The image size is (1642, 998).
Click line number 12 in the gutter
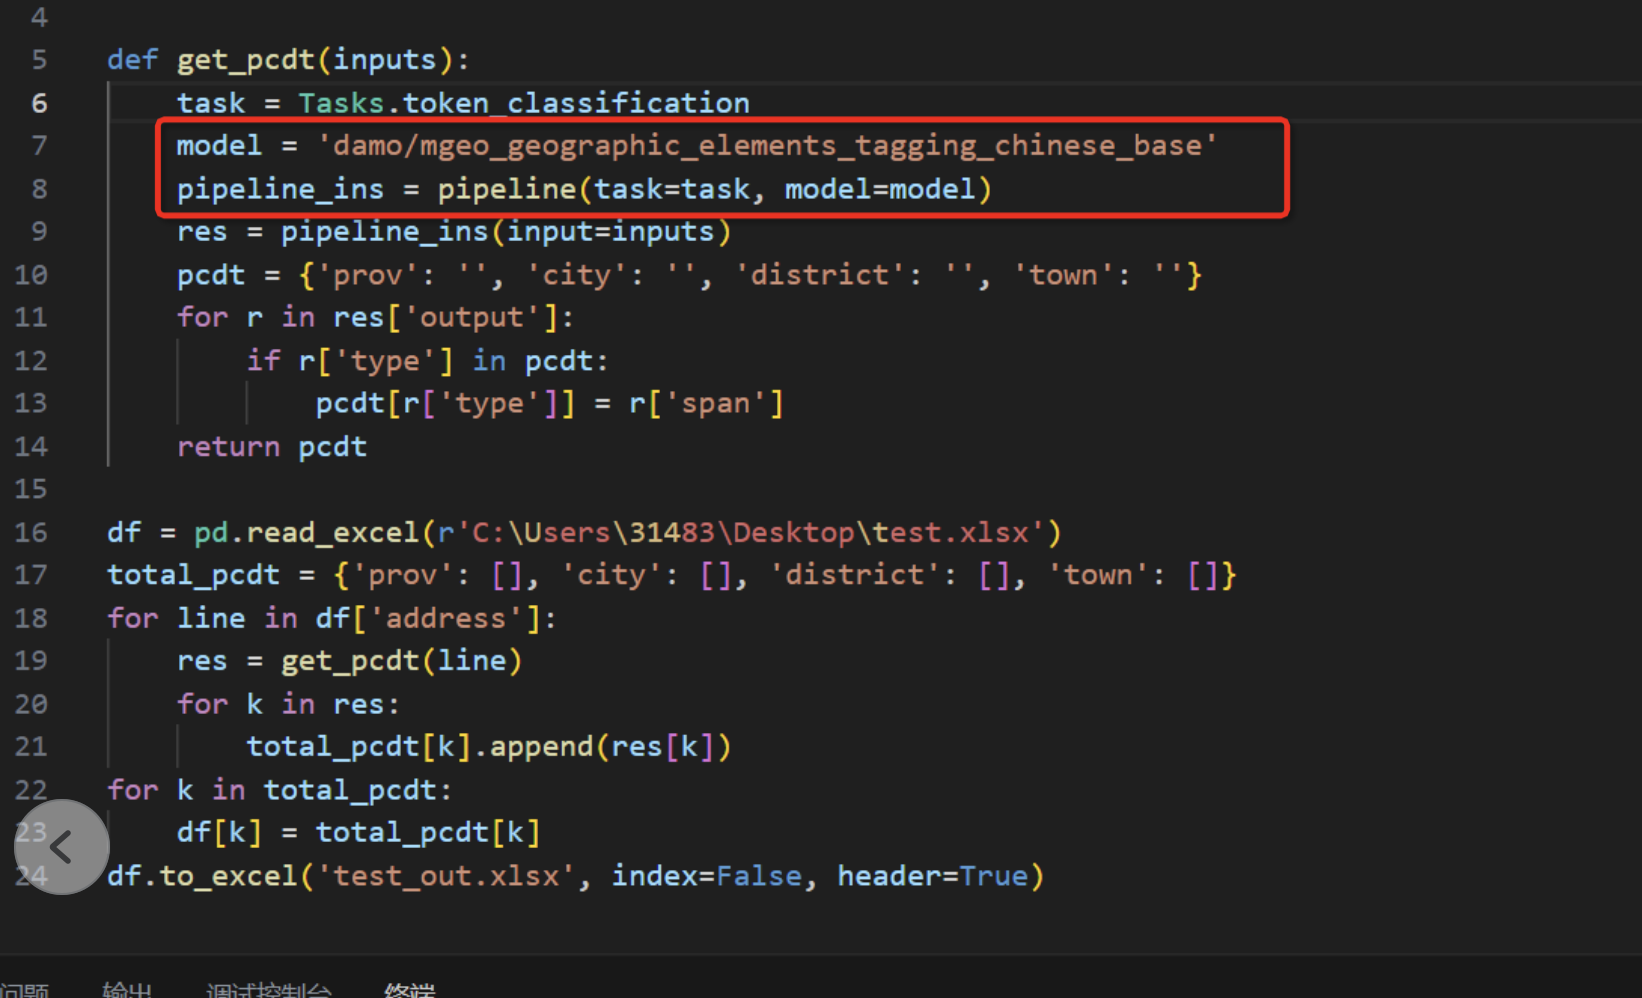[31, 361]
